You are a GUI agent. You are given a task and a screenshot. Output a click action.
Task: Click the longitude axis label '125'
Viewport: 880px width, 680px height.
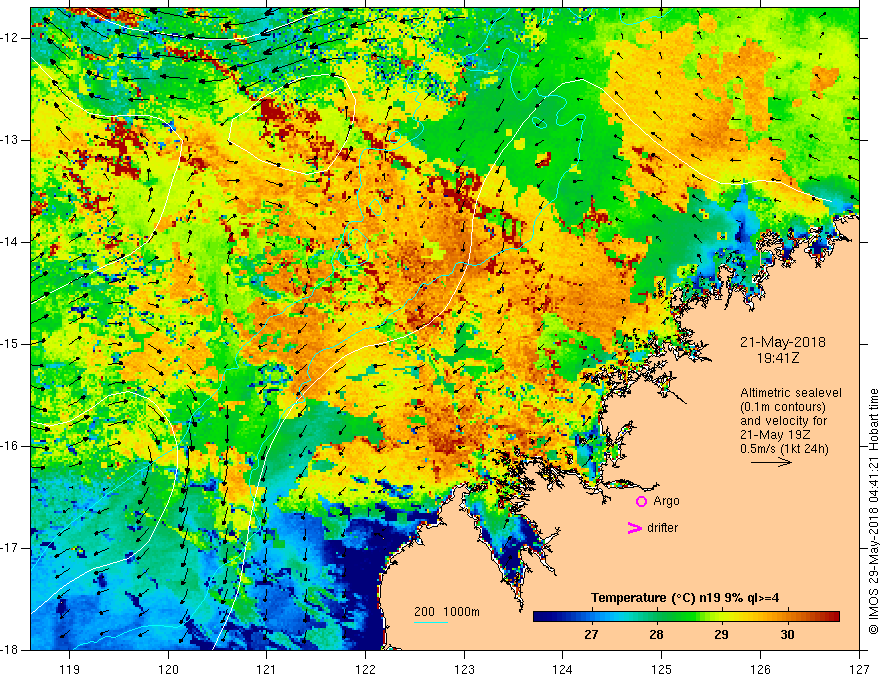pyautogui.click(x=662, y=669)
